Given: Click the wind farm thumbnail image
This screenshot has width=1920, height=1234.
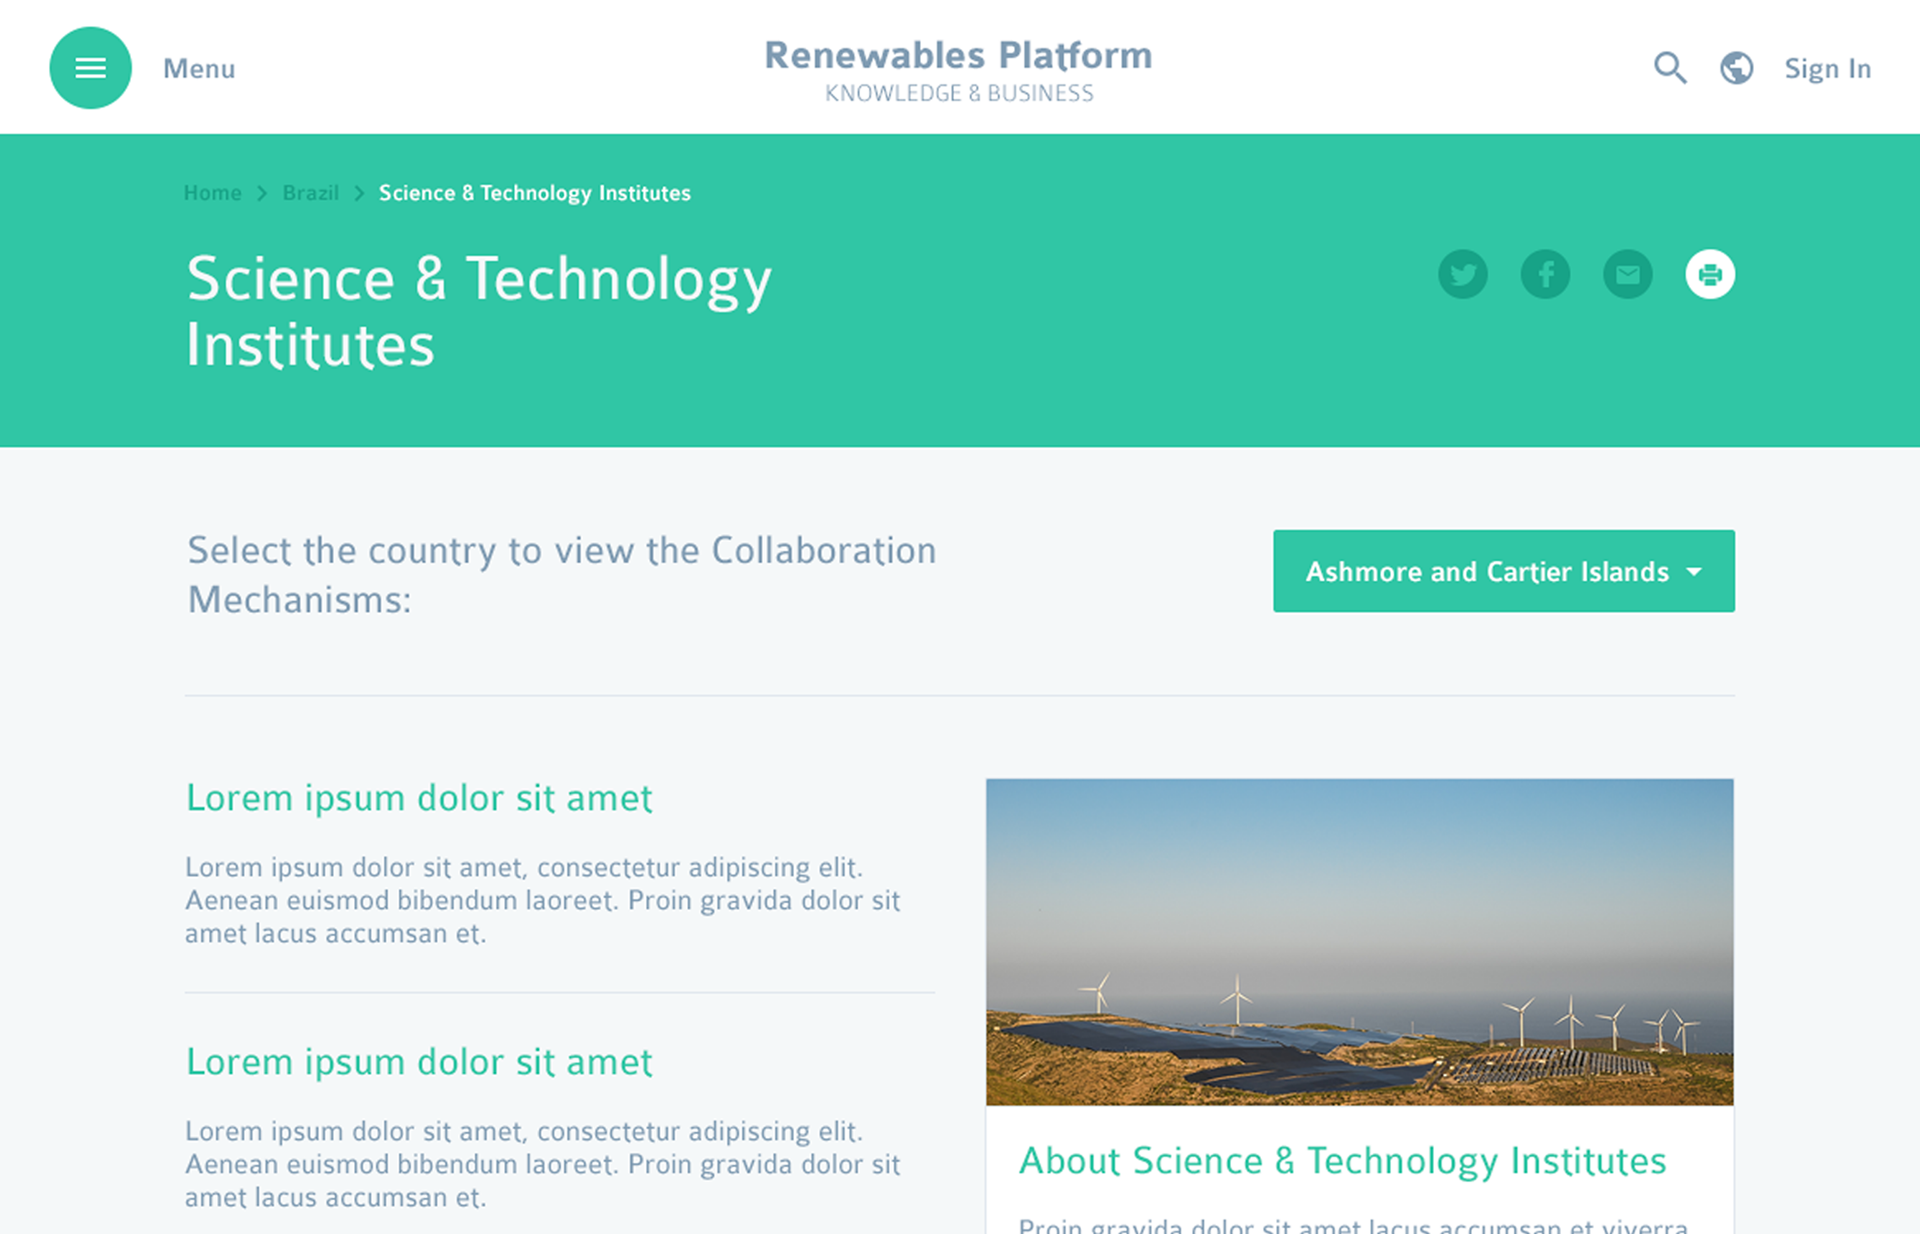Looking at the screenshot, I should click(x=1359, y=941).
